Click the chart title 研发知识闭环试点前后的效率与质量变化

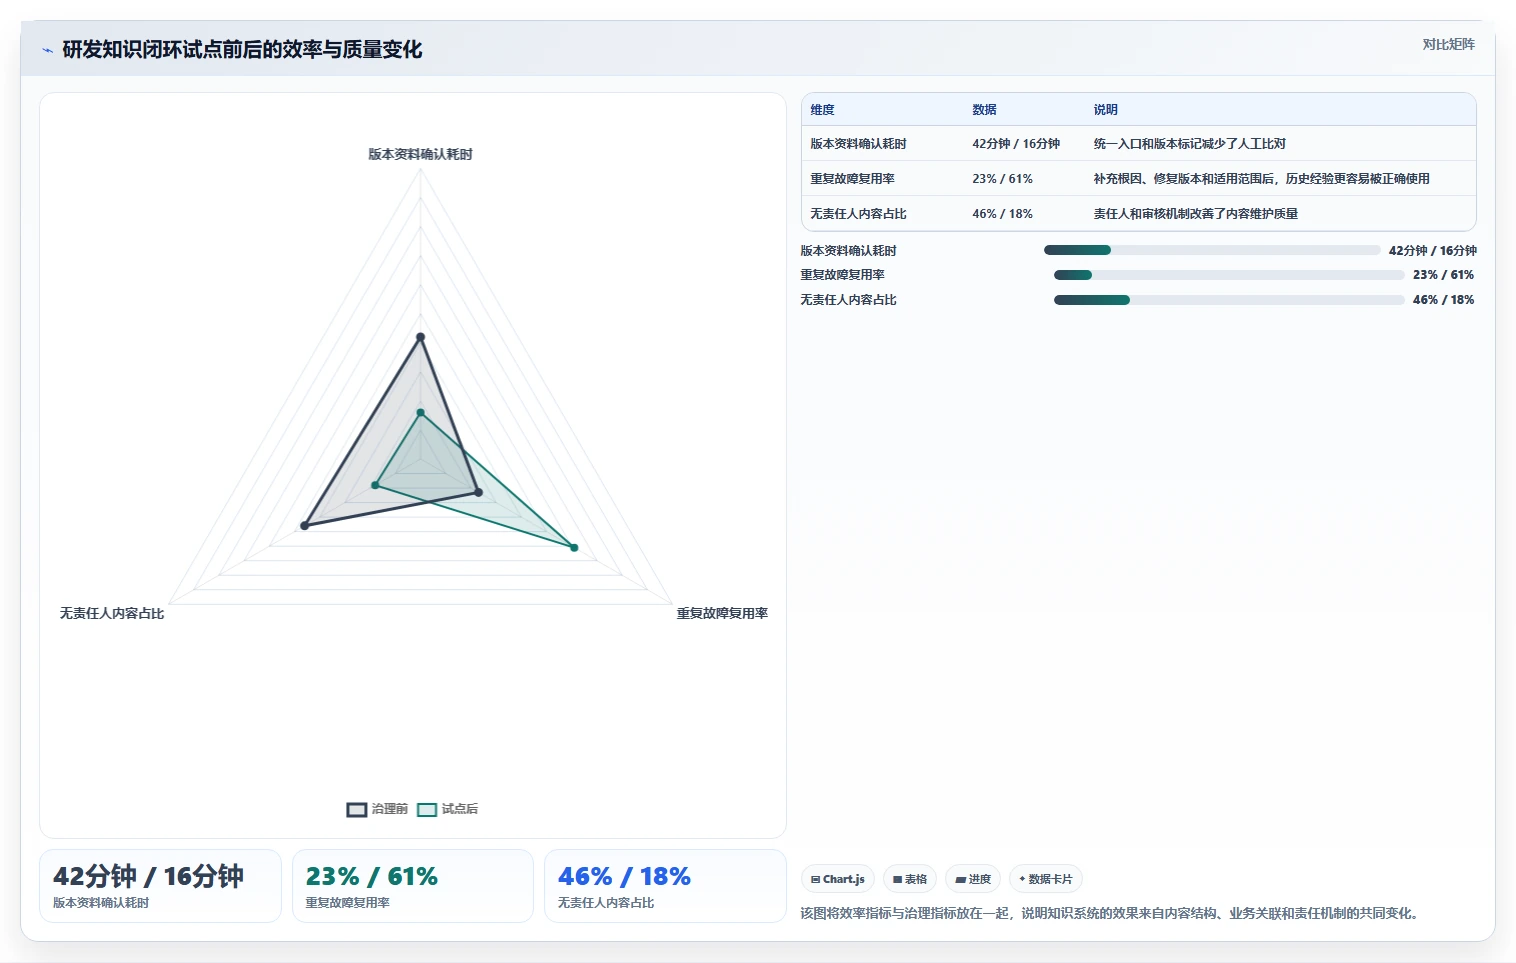[x=242, y=50]
